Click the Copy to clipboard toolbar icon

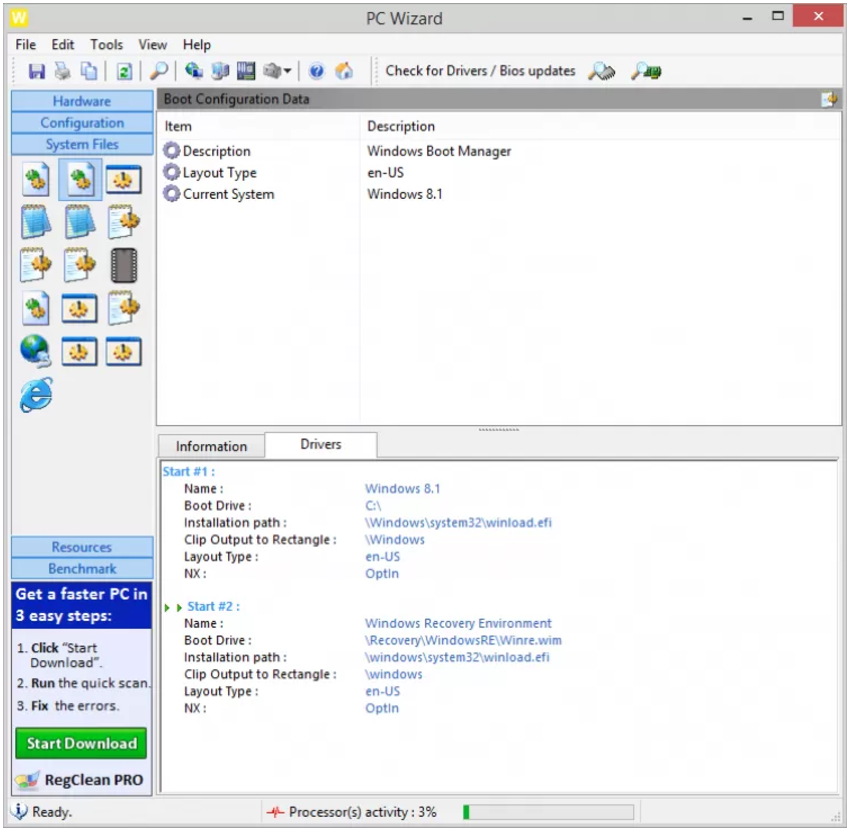(89, 70)
